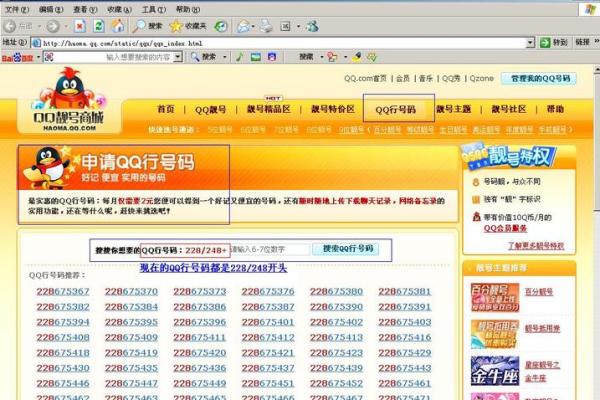Open the Baidu logo dropdown arrow
Viewport: 600px width, 400px height.
click(38, 57)
